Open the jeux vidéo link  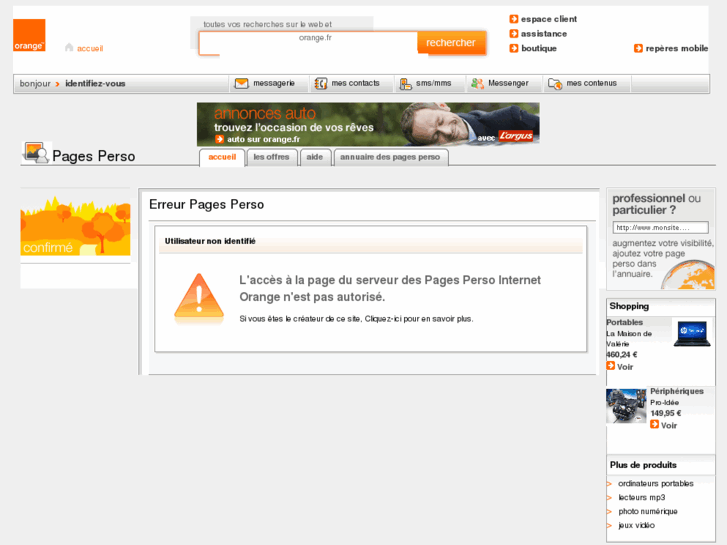tap(637, 525)
